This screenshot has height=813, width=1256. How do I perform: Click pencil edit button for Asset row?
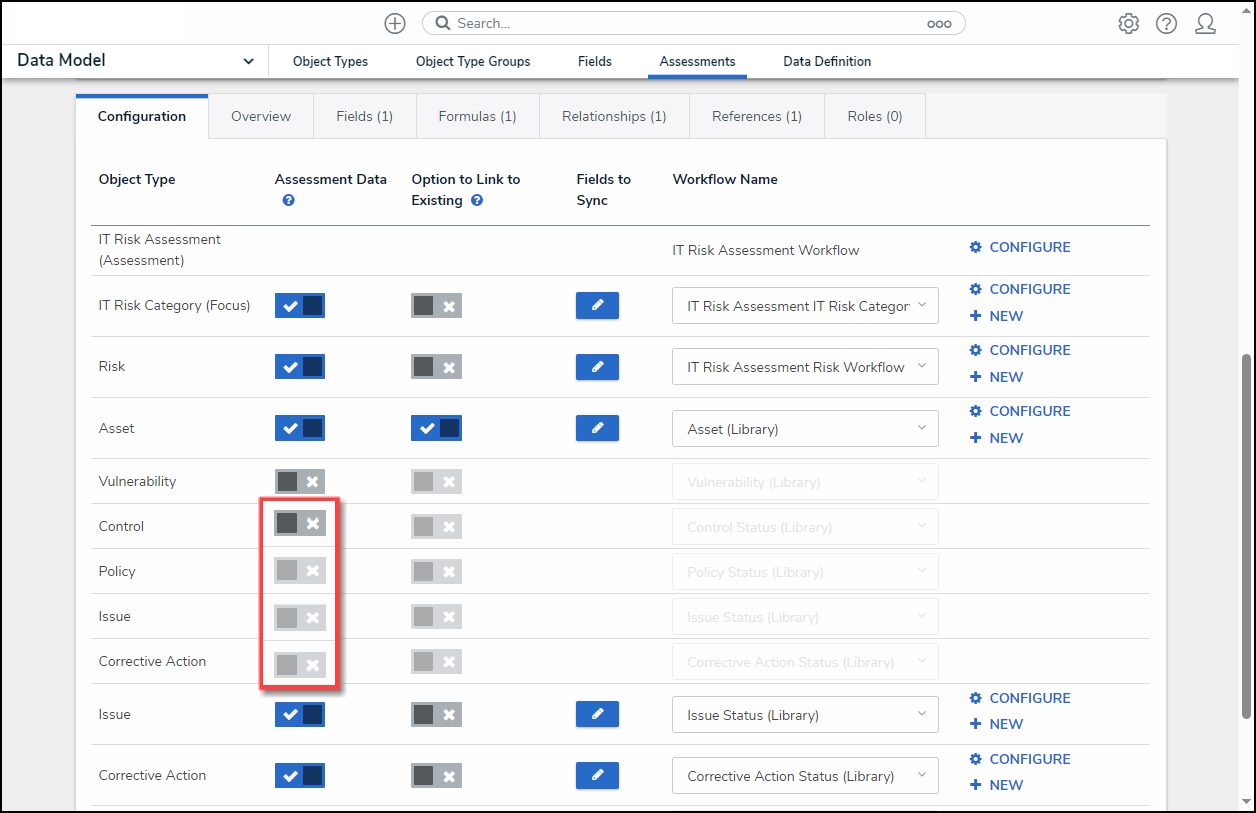point(597,428)
